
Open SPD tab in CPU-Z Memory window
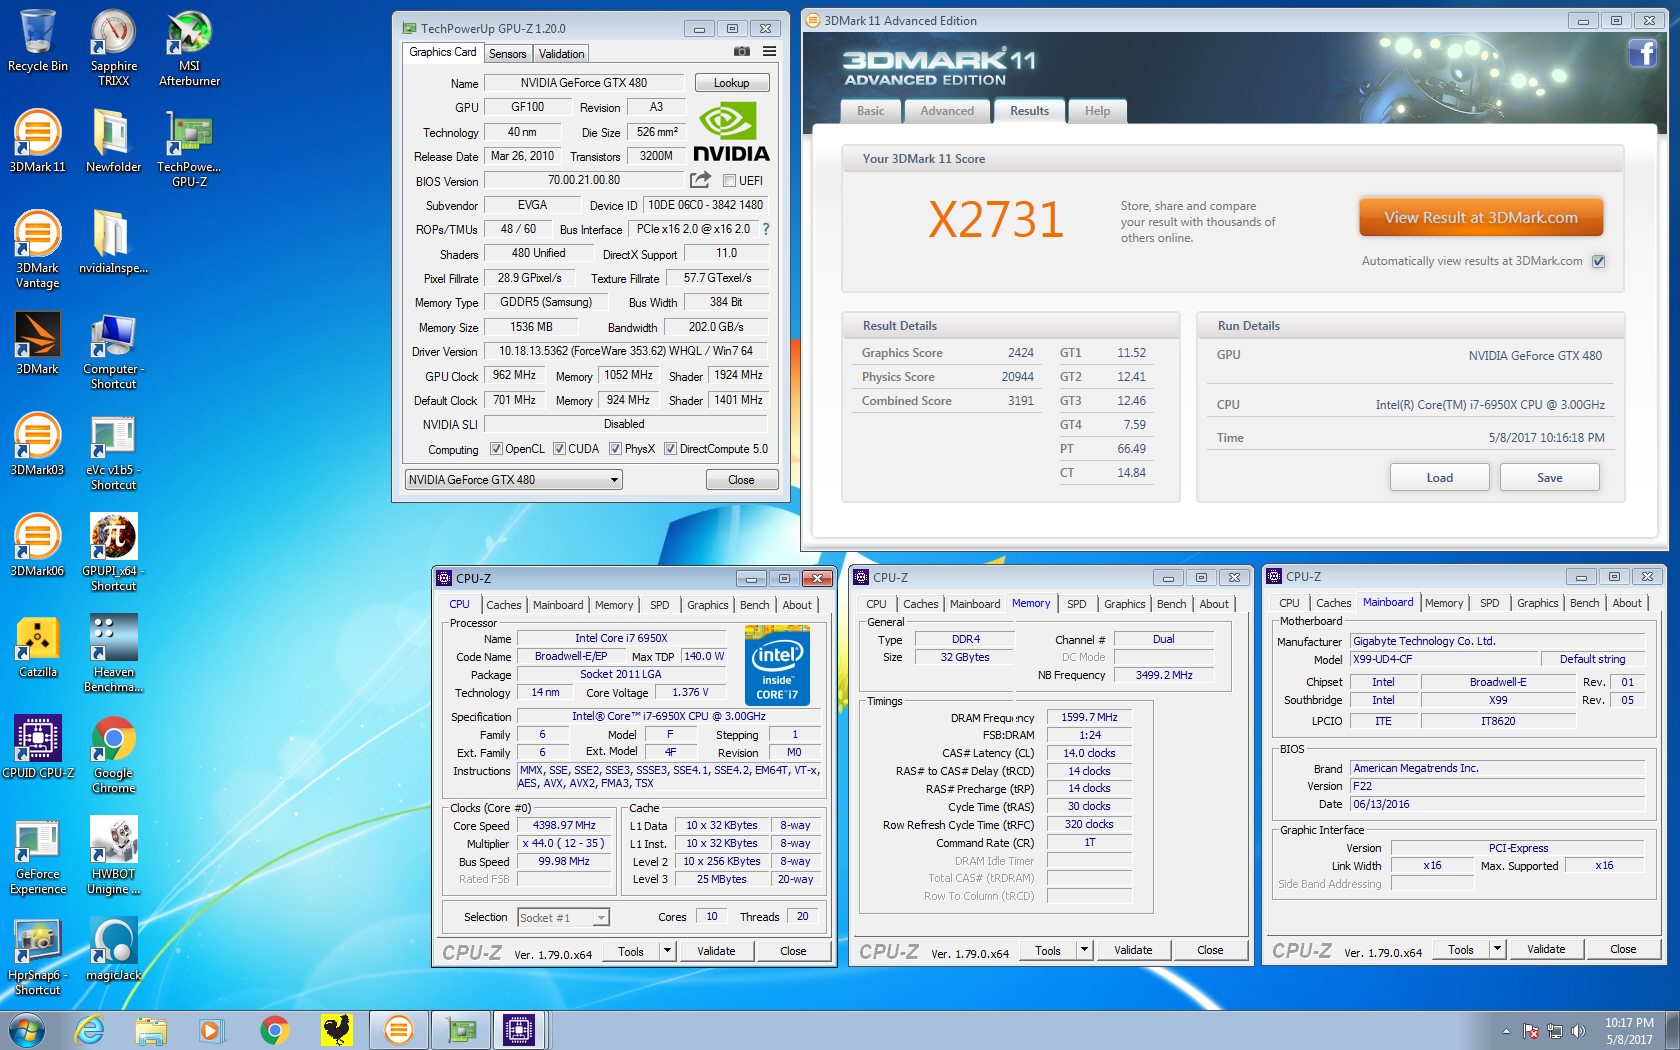pyautogui.click(x=1076, y=604)
